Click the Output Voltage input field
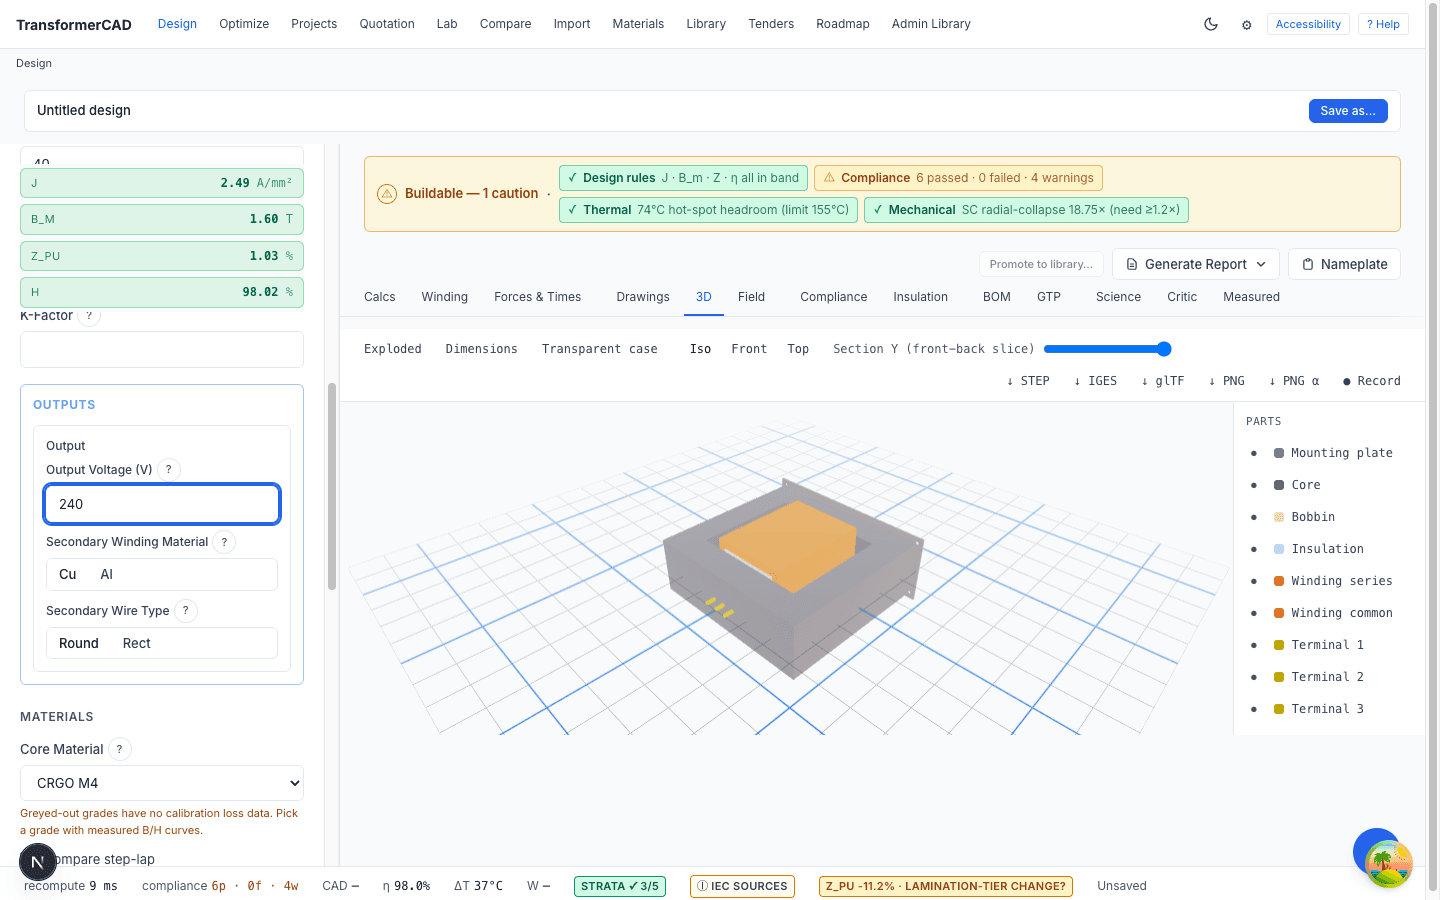This screenshot has height=900, width=1440. click(x=162, y=504)
